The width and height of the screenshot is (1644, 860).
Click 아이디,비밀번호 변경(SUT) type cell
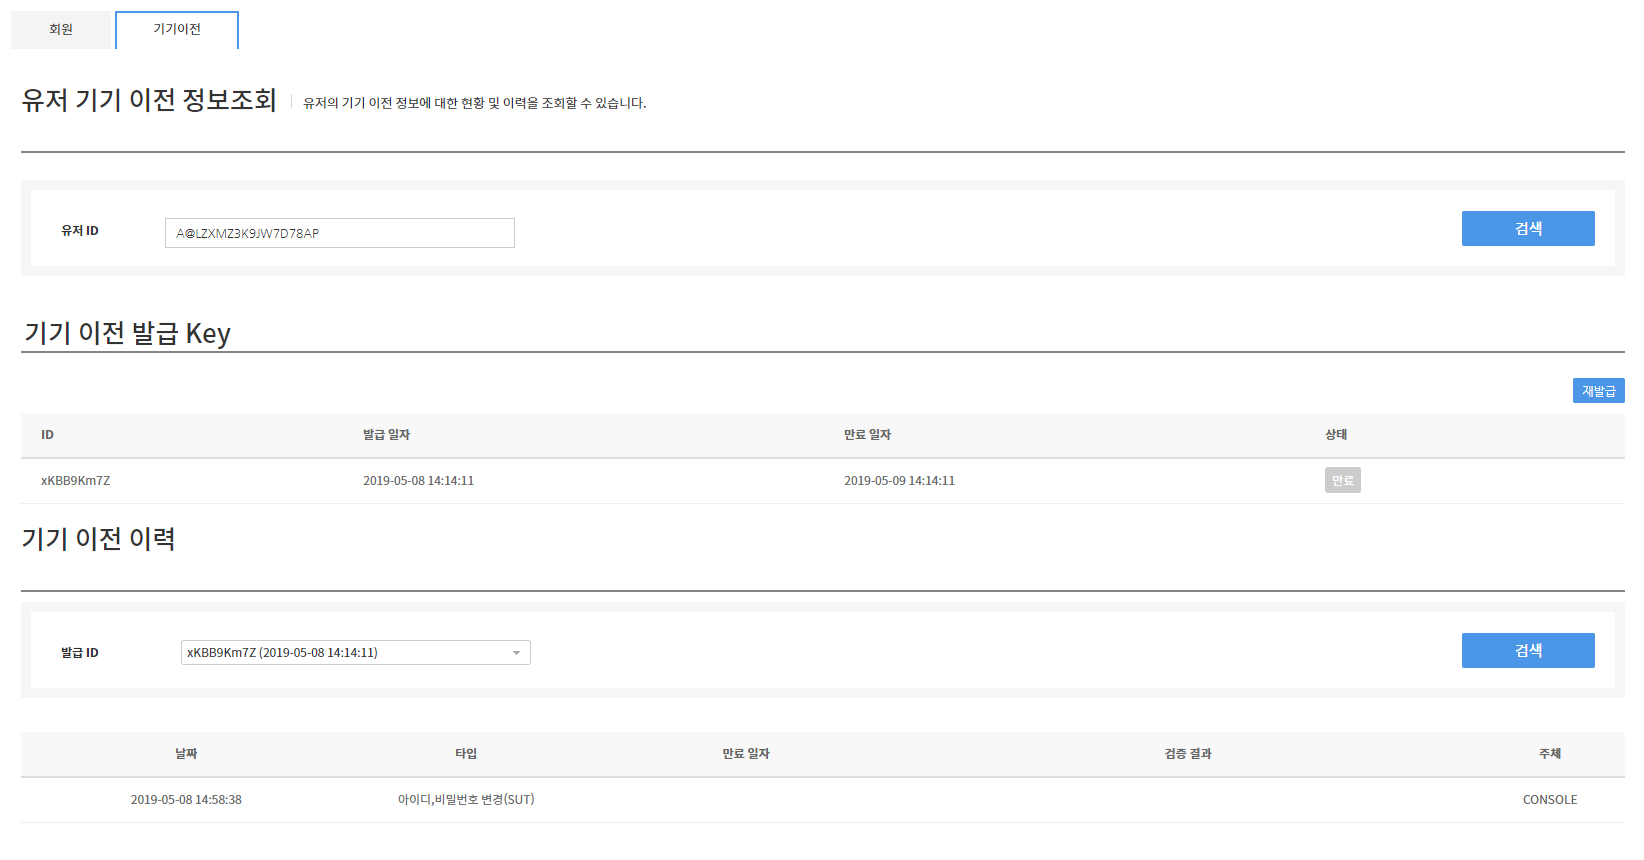[x=466, y=800]
